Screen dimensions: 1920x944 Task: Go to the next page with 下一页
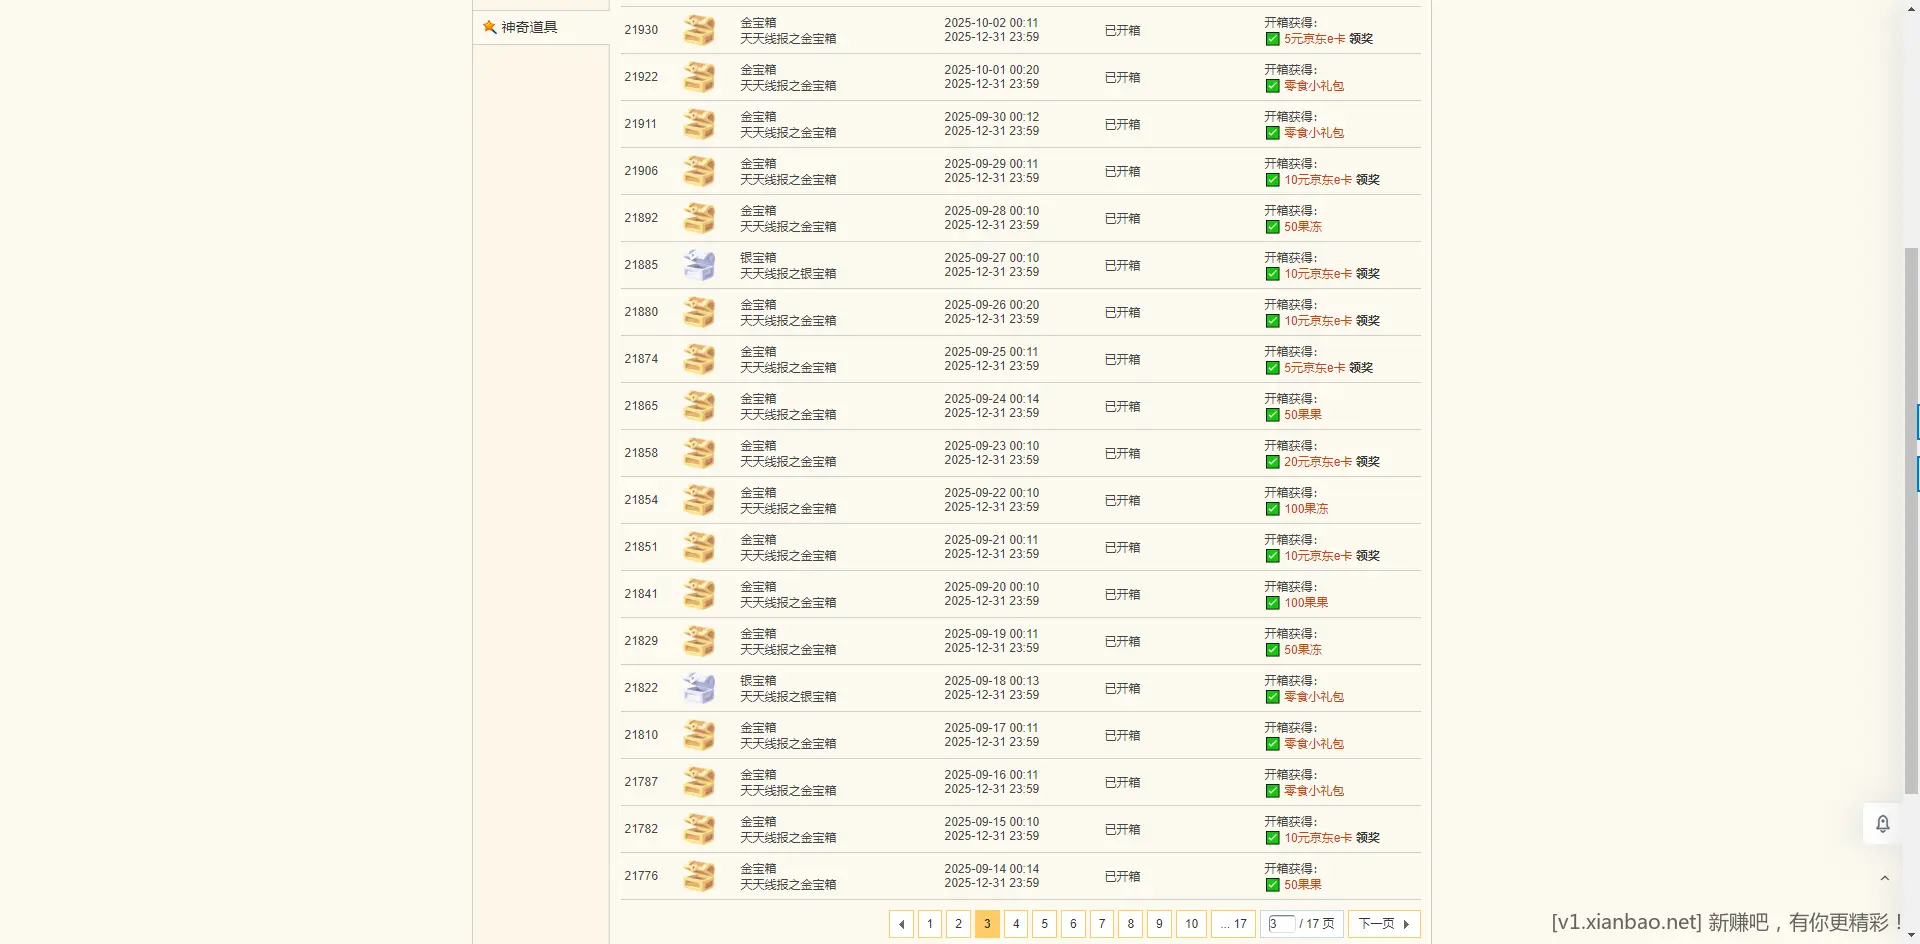1383,924
